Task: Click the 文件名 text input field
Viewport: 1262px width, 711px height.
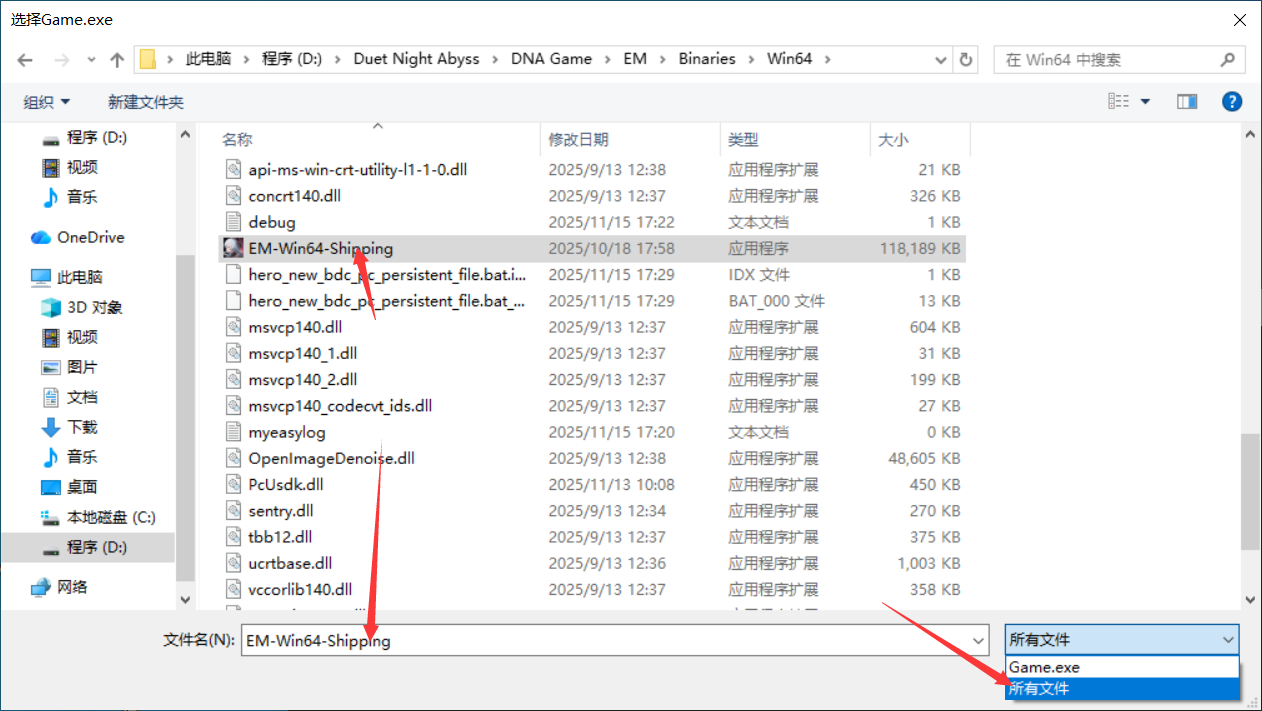Action: pos(600,640)
